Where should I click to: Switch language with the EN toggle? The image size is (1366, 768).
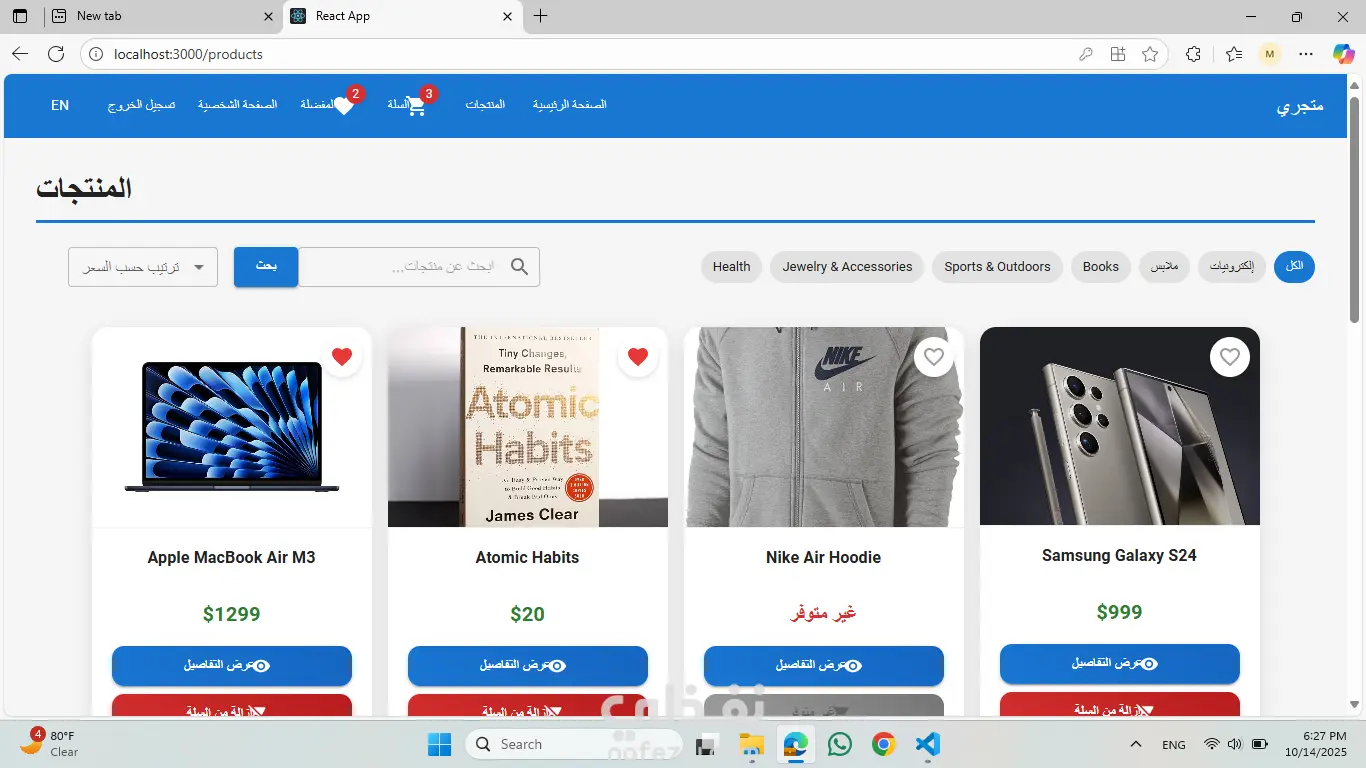[60, 105]
